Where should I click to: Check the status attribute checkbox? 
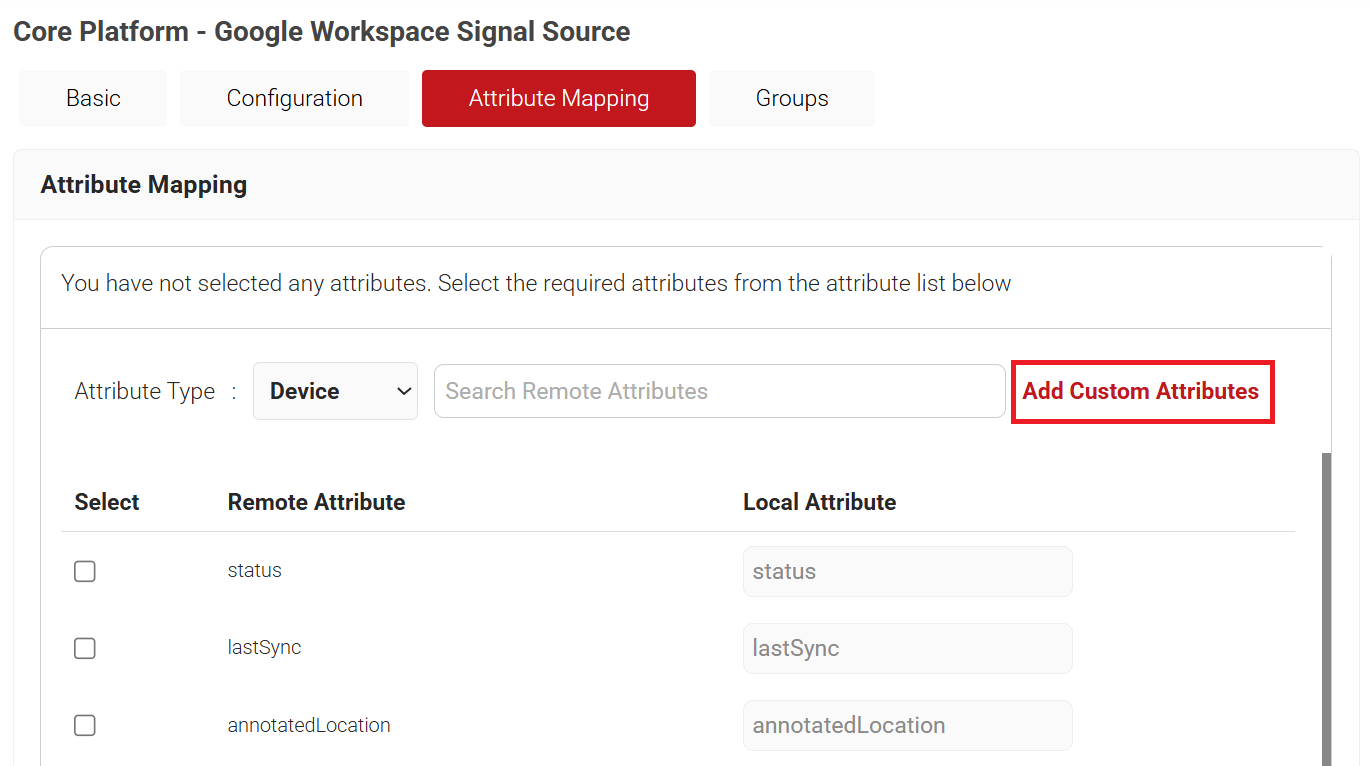[x=85, y=571]
